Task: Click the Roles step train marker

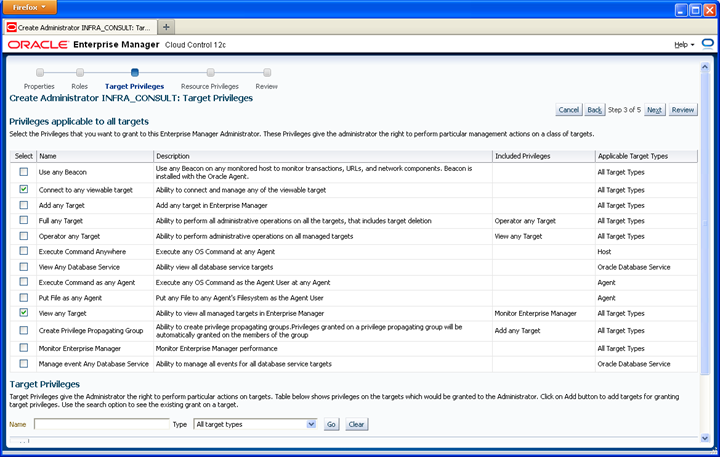Action: click(x=80, y=73)
